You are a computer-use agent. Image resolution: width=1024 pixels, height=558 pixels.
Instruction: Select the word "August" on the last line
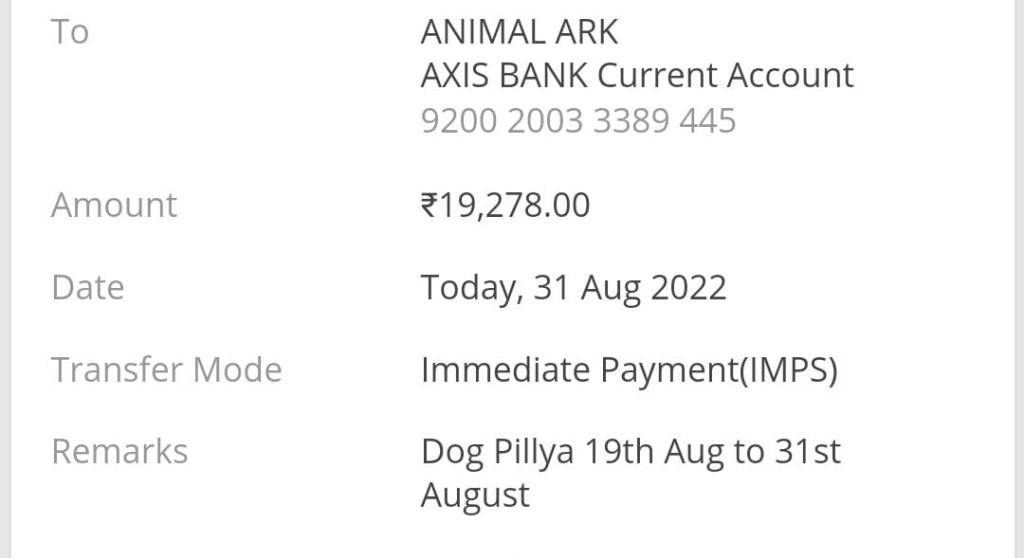pyautogui.click(x=475, y=495)
